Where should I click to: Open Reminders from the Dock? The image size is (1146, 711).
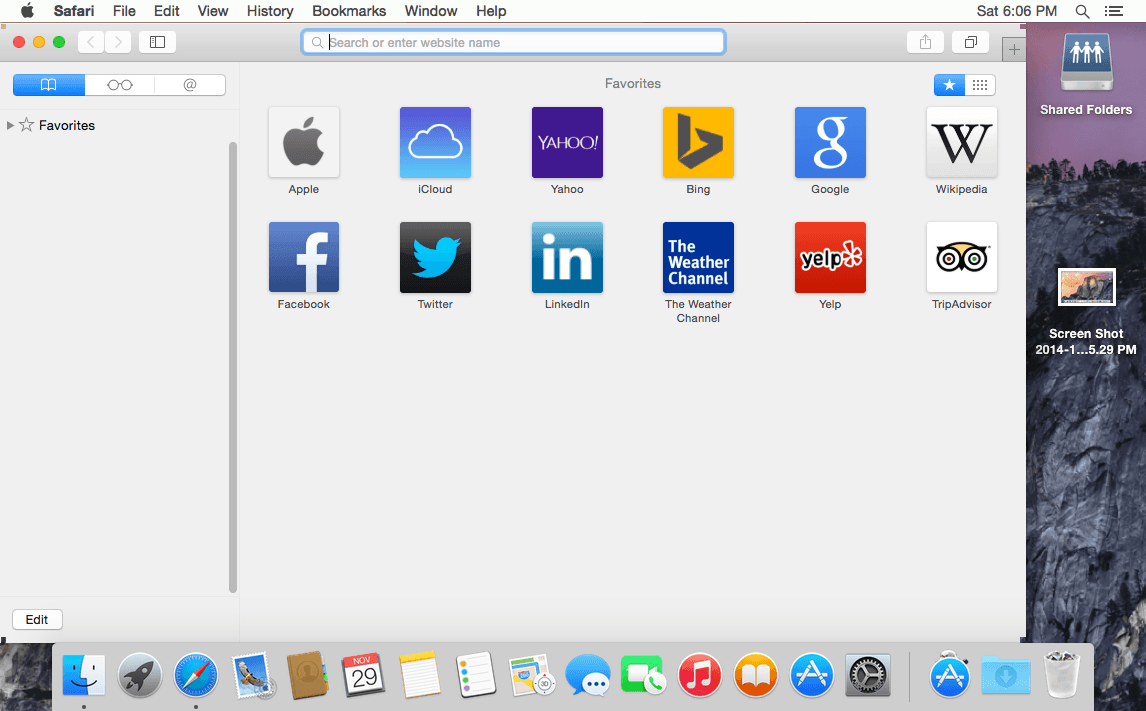[x=476, y=674]
